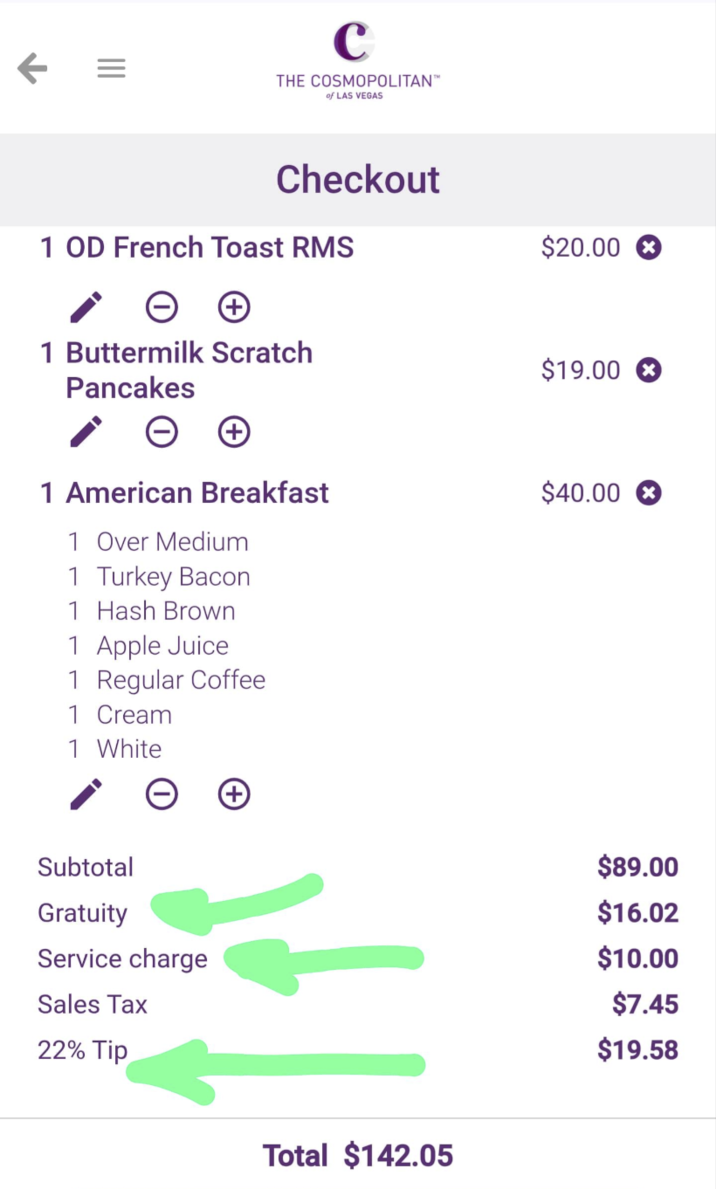Select the Gratuity line item
Image resolution: width=716 pixels, height=1189 pixels.
[x=82, y=913]
